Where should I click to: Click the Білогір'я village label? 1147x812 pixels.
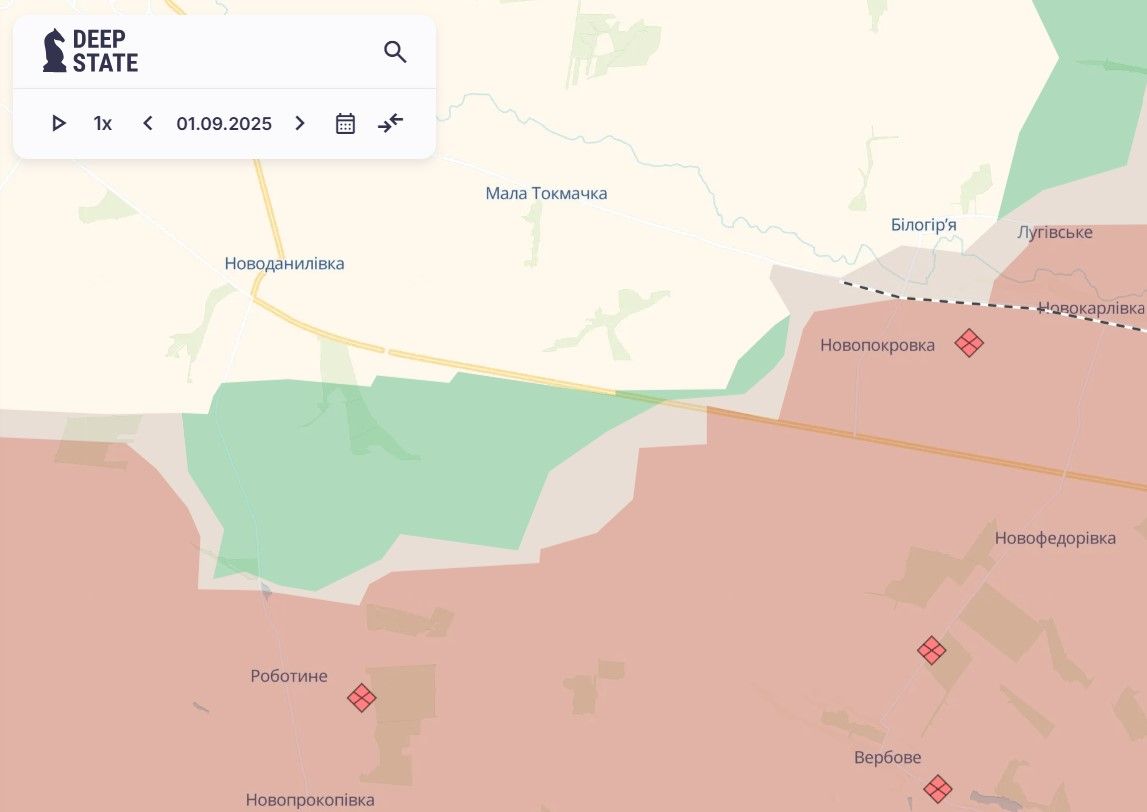923,225
